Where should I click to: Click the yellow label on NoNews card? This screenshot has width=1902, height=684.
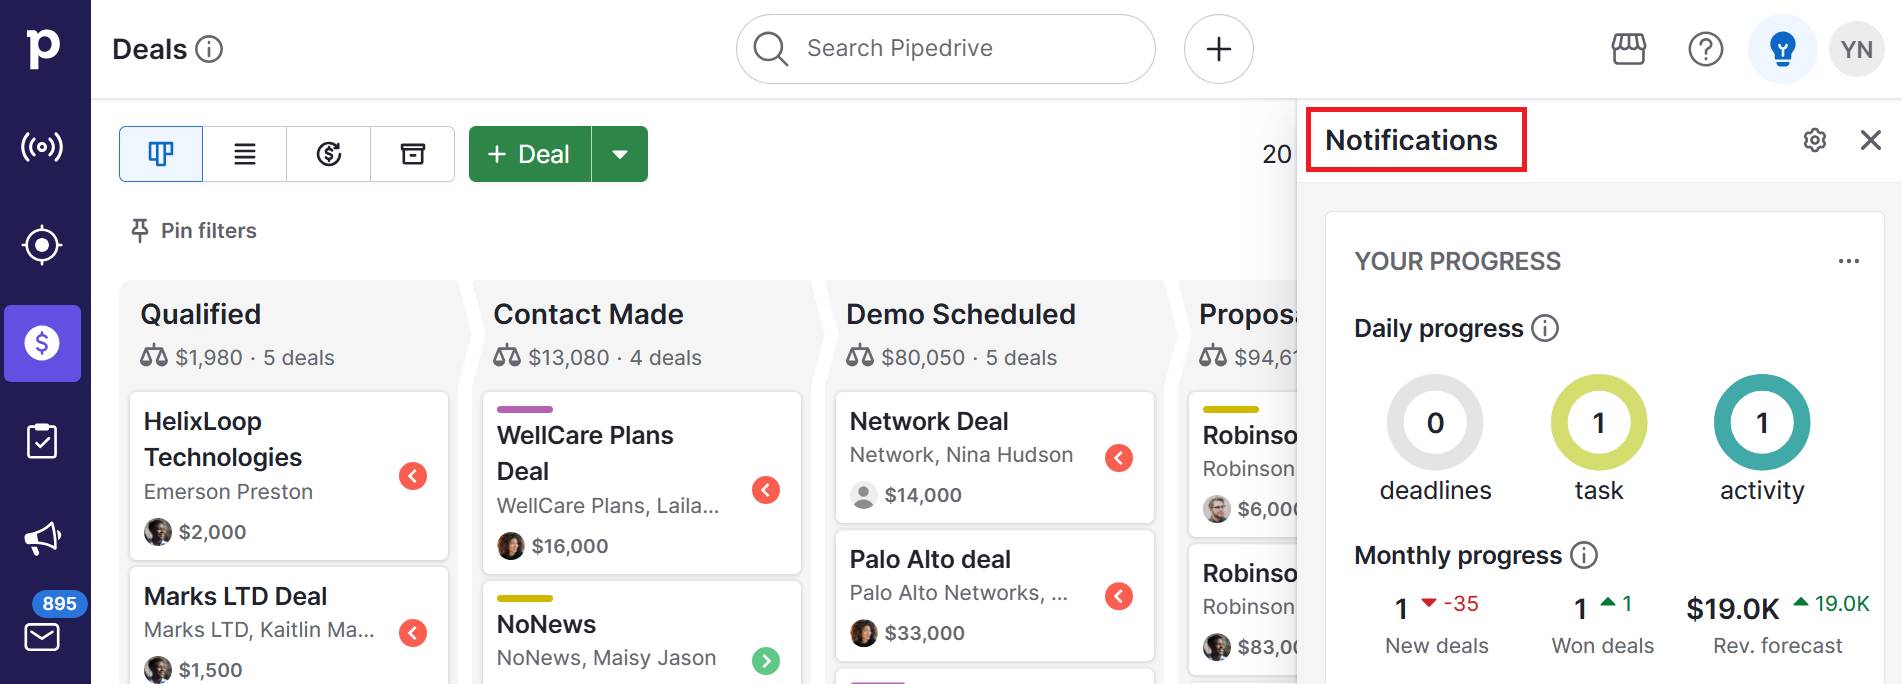tap(525, 598)
